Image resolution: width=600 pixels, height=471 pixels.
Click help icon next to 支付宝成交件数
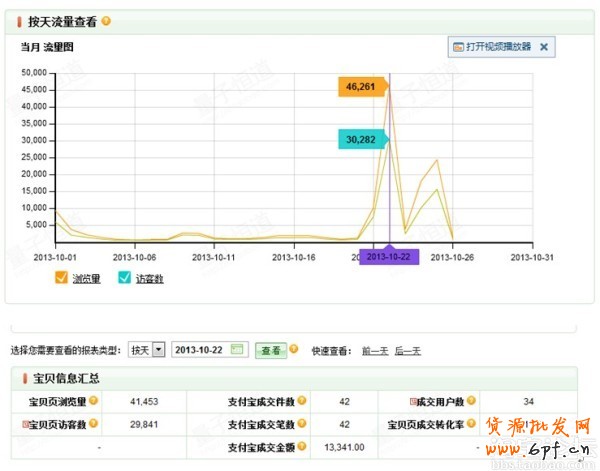click(301, 401)
